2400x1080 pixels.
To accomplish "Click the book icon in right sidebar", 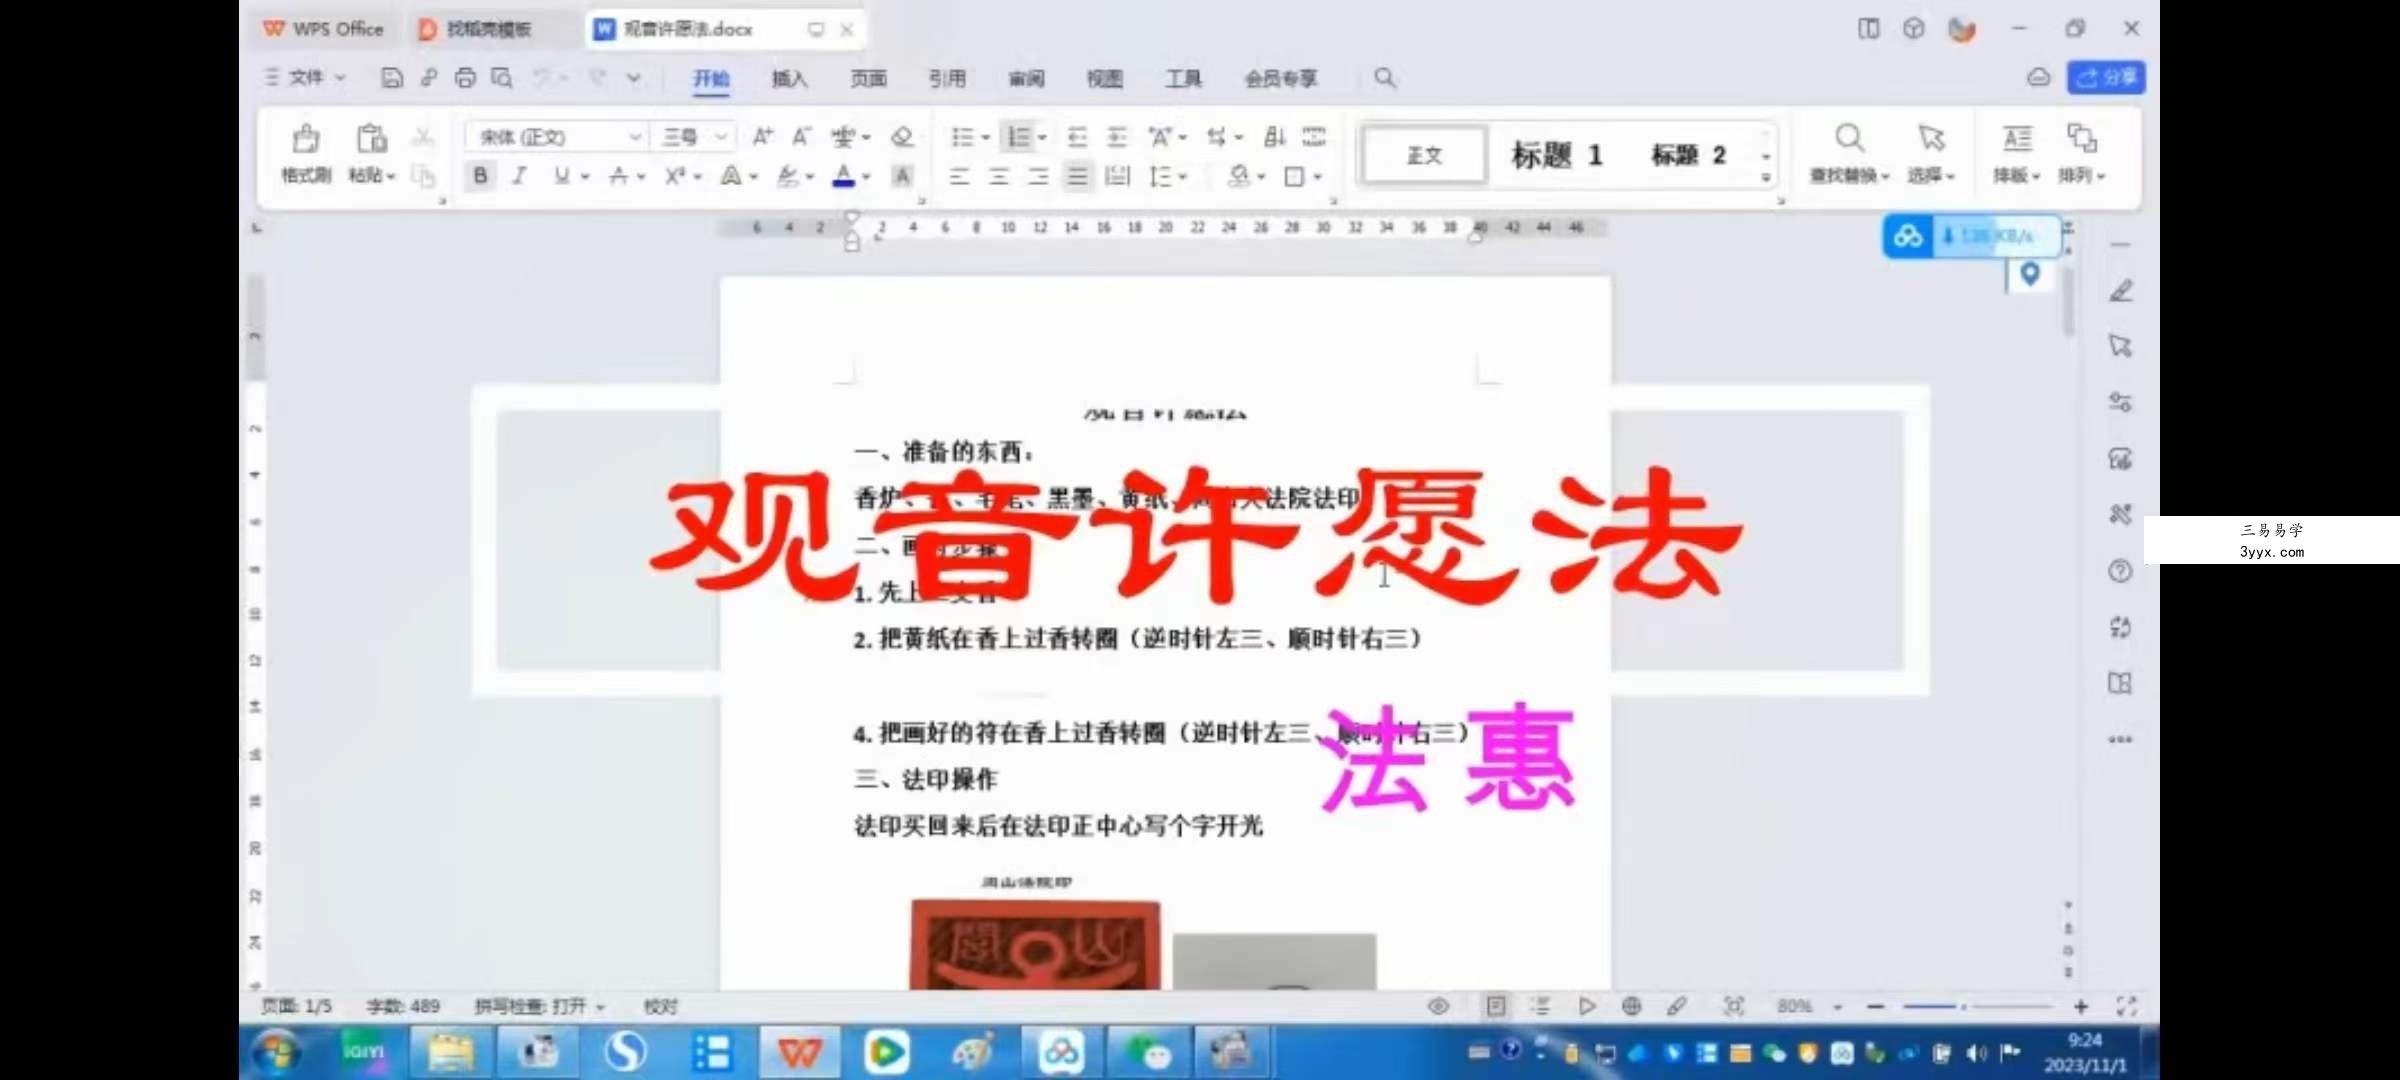I will pos(2120,684).
